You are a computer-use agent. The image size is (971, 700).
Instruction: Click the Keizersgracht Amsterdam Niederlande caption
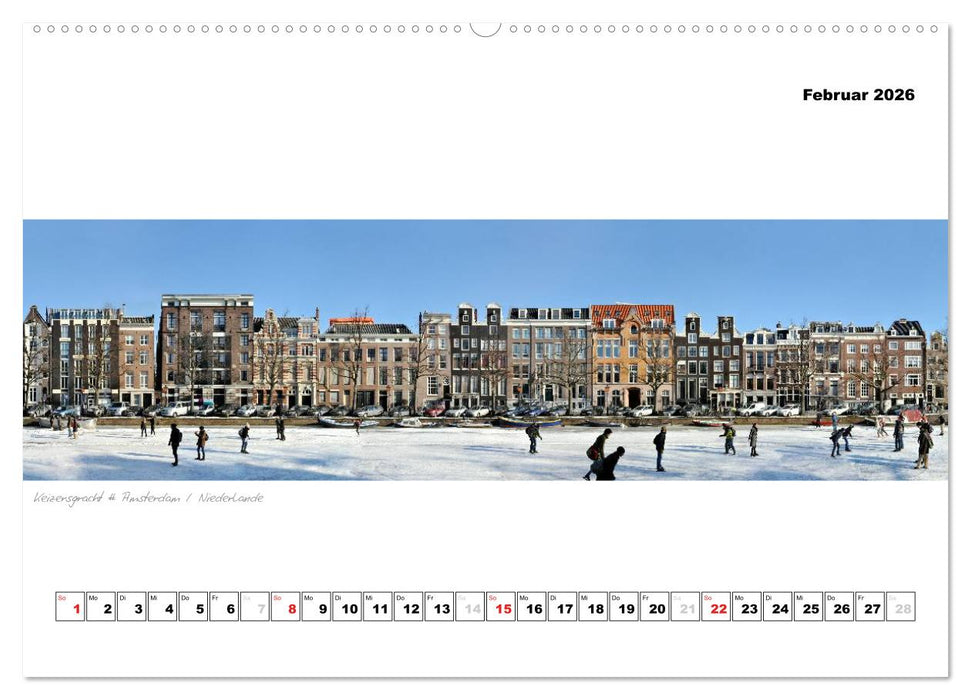[148, 496]
